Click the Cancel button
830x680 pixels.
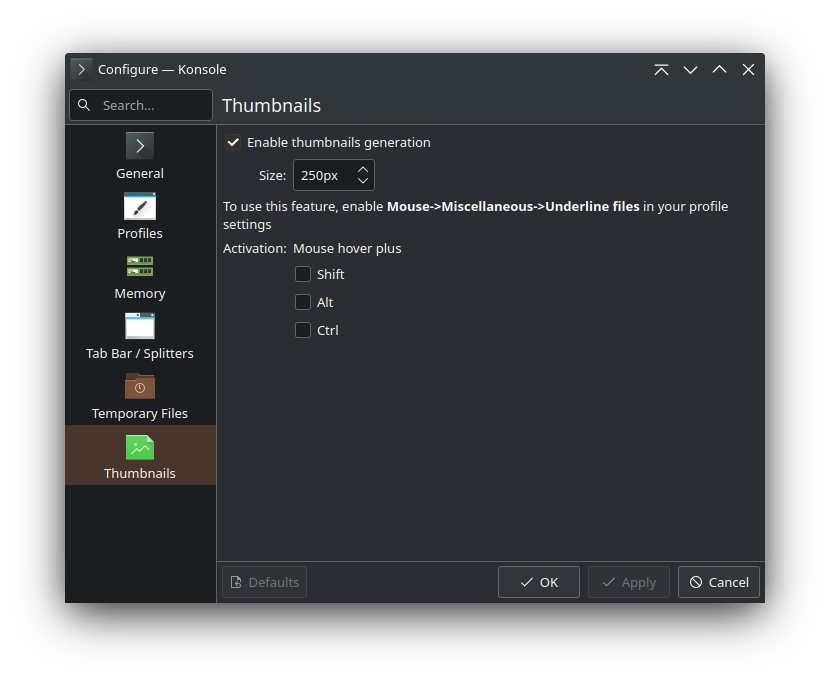(718, 582)
